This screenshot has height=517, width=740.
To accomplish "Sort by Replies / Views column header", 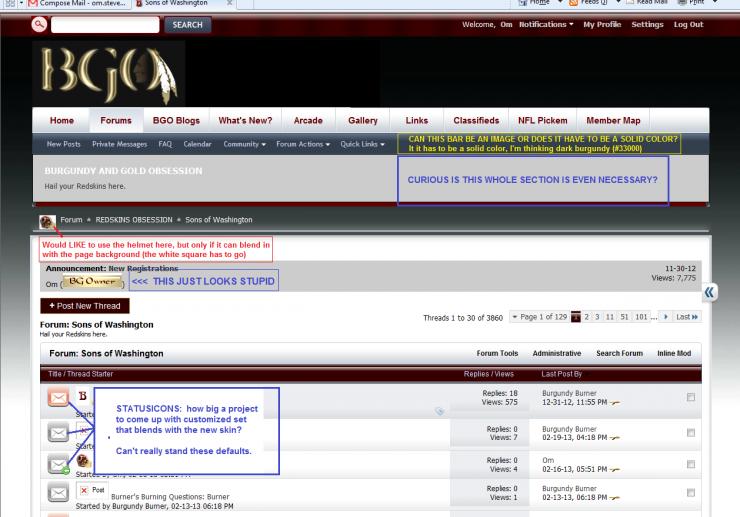I will (x=488, y=374).
